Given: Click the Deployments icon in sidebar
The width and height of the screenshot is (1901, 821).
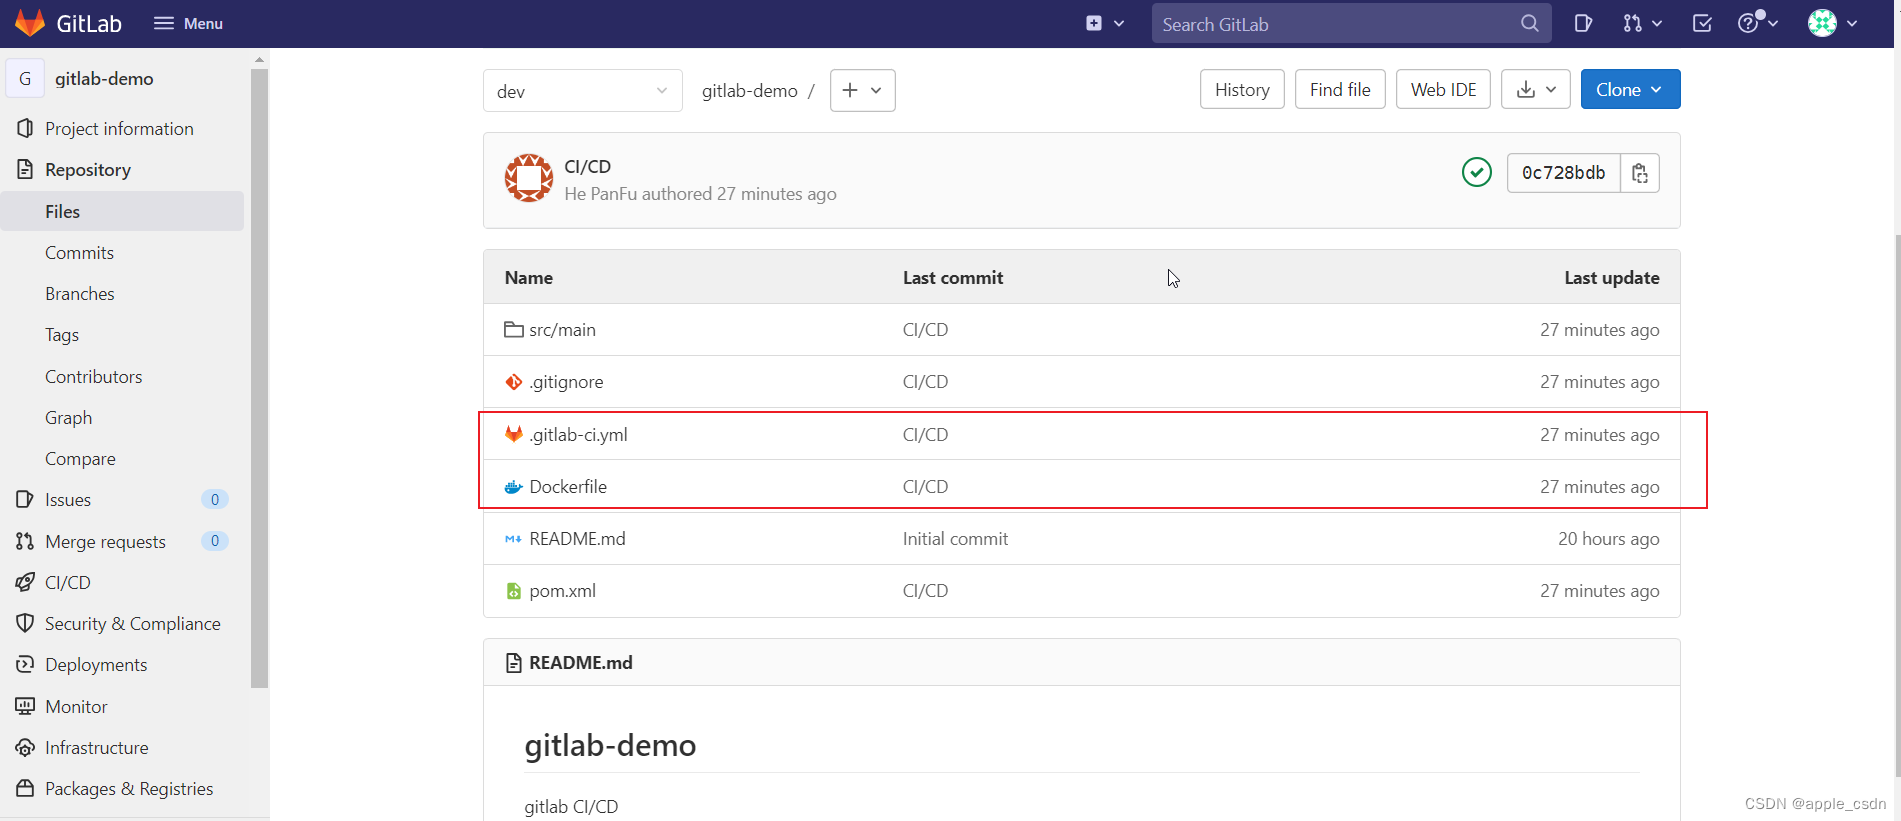Looking at the screenshot, I should [x=25, y=664].
